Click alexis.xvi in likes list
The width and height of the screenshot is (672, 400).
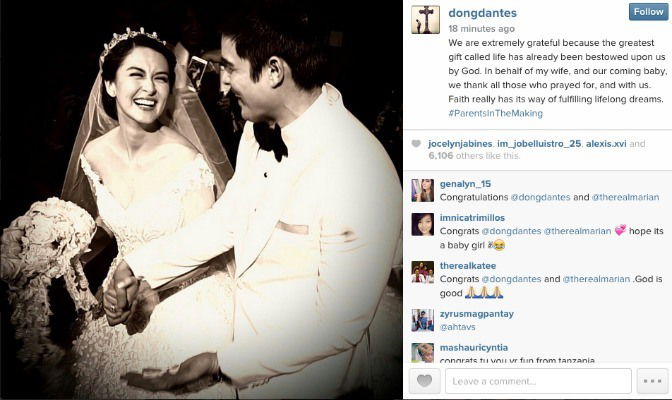[606, 144]
